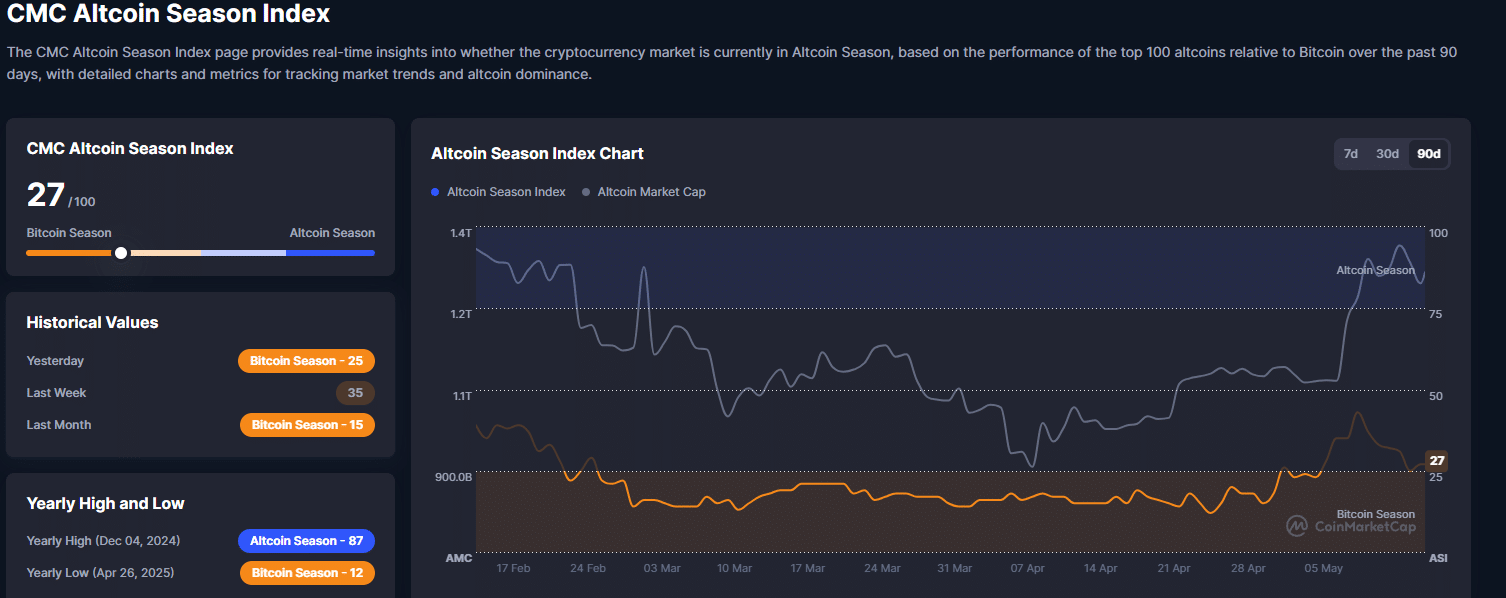Click the CoinMarketCap watermark logo
The width and height of the screenshot is (1506, 598).
[1297, 525]
